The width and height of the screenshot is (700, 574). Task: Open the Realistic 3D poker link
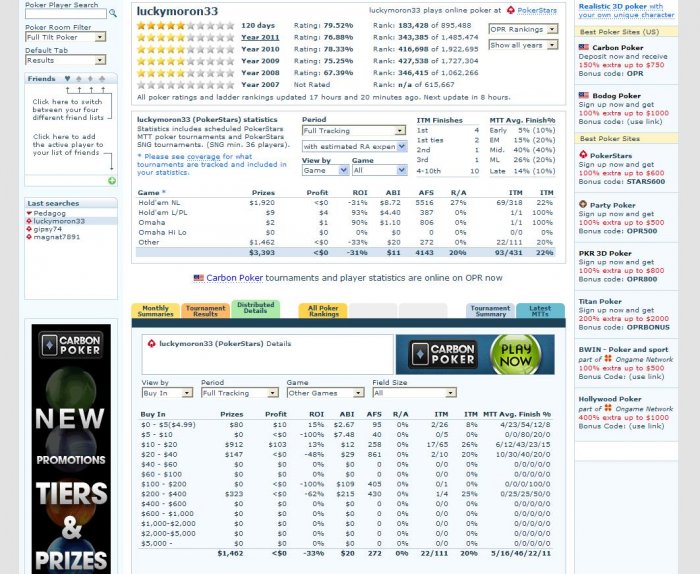point(626,10)
